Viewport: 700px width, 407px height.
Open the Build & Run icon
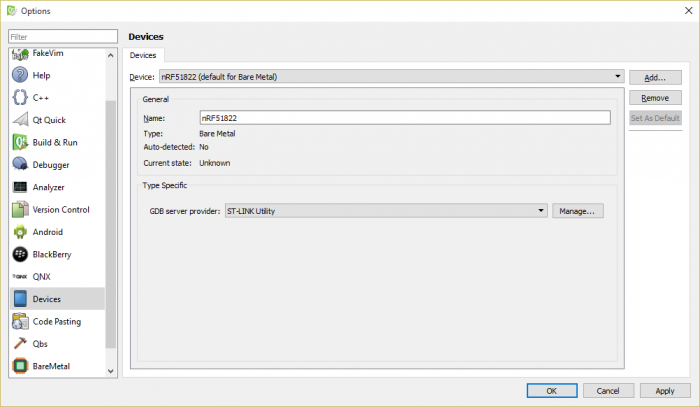click(x=20, y=142)
